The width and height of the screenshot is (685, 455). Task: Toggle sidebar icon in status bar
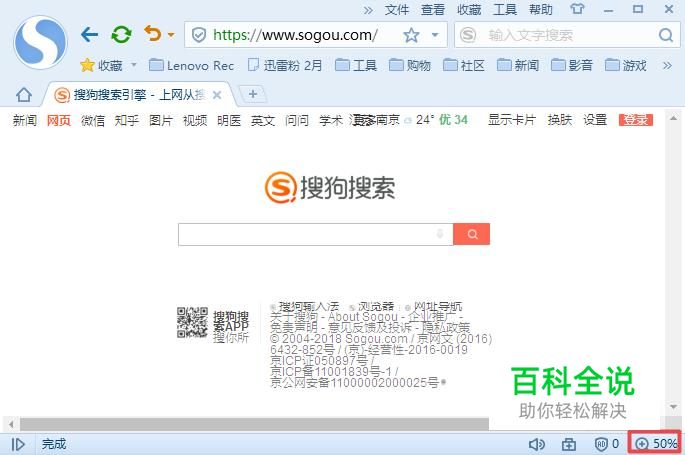(x=18, y=444)
